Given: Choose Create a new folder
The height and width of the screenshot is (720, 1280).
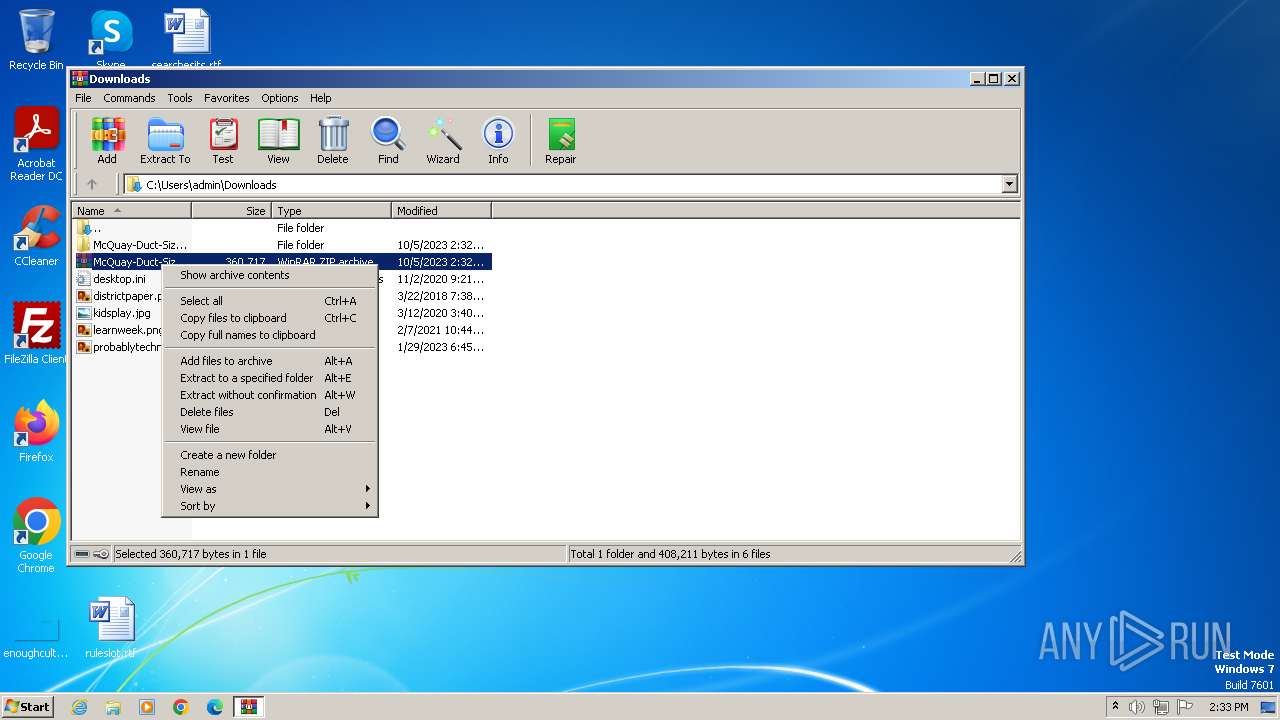Looking at the screenshot, I should pos(270,455).
